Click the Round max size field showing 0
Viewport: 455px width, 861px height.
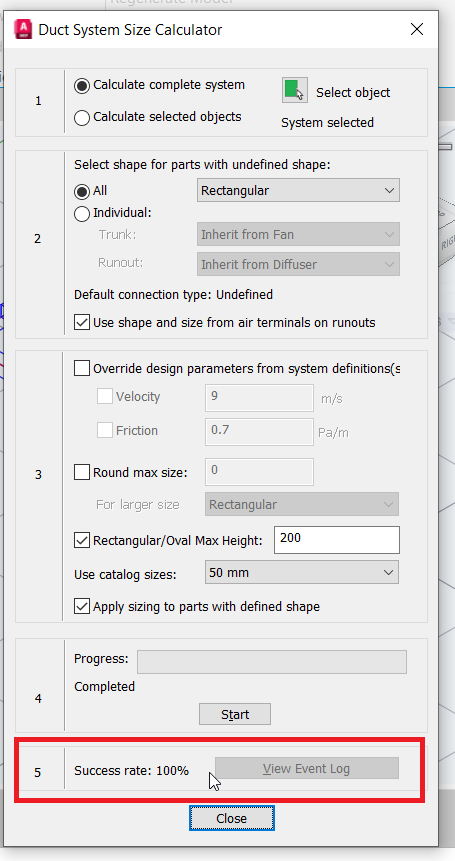pyautogui.click(x=260, y=472)
